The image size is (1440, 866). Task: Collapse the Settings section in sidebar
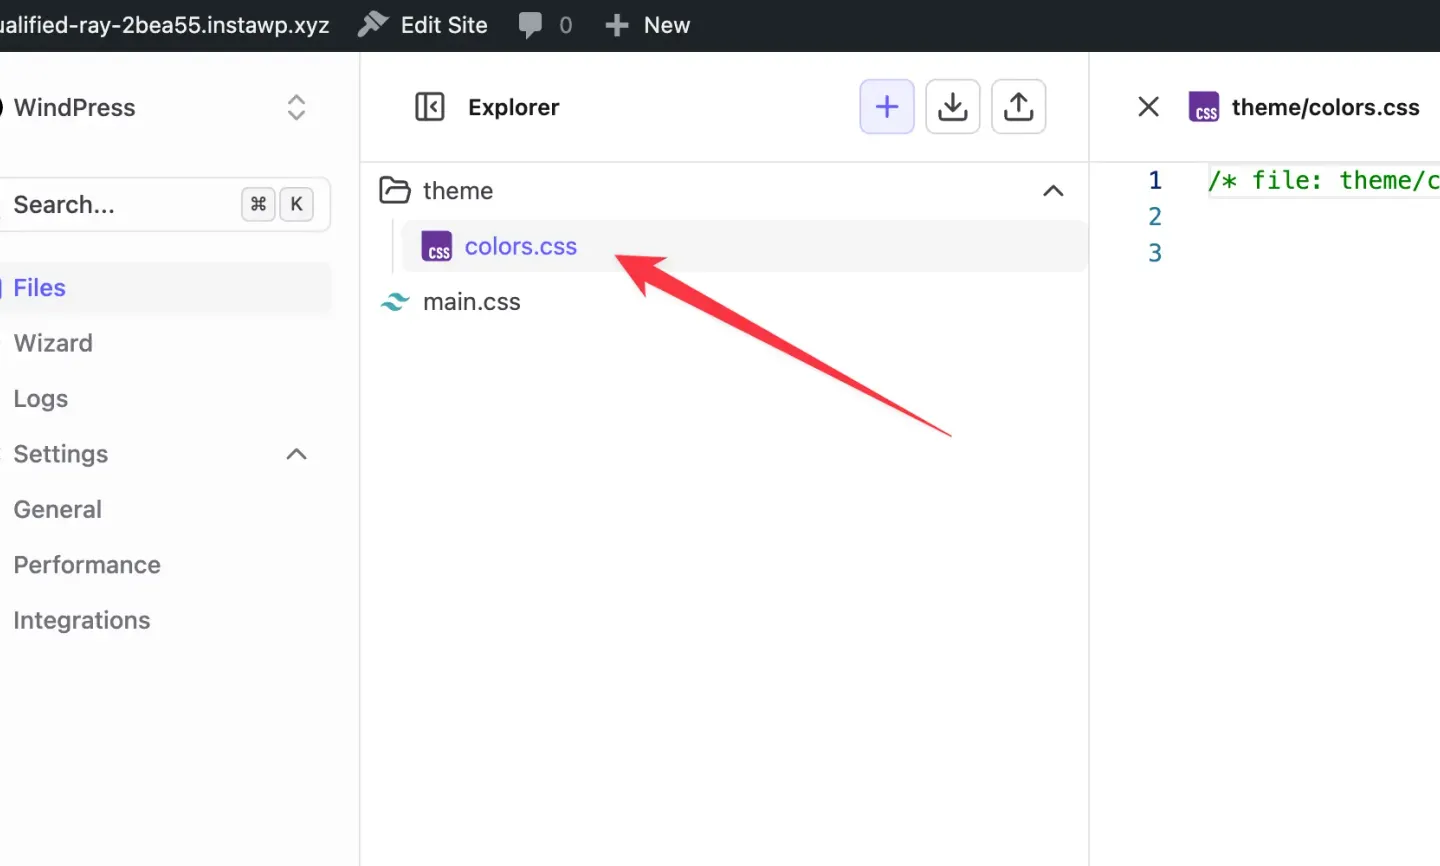296,454
